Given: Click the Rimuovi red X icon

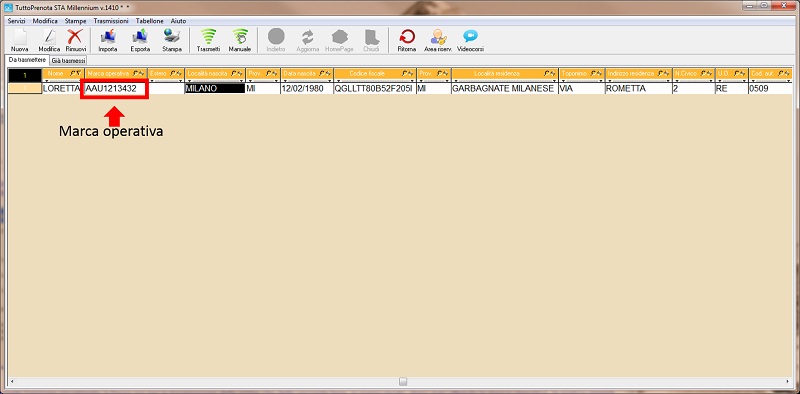Looking at the screenshot, I should 76,40.
